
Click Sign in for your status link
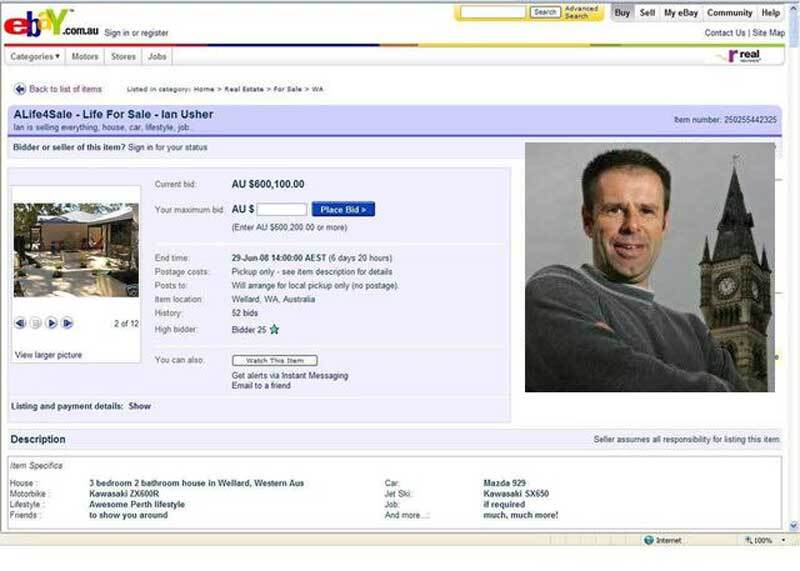coord(167,147)
